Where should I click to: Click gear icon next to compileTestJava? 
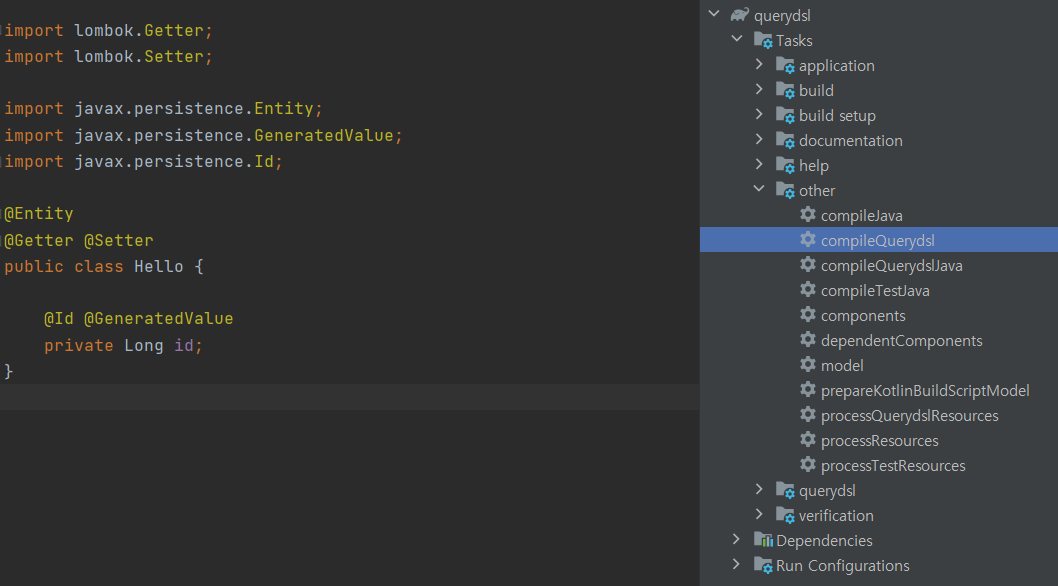click(x=808, y=290)
